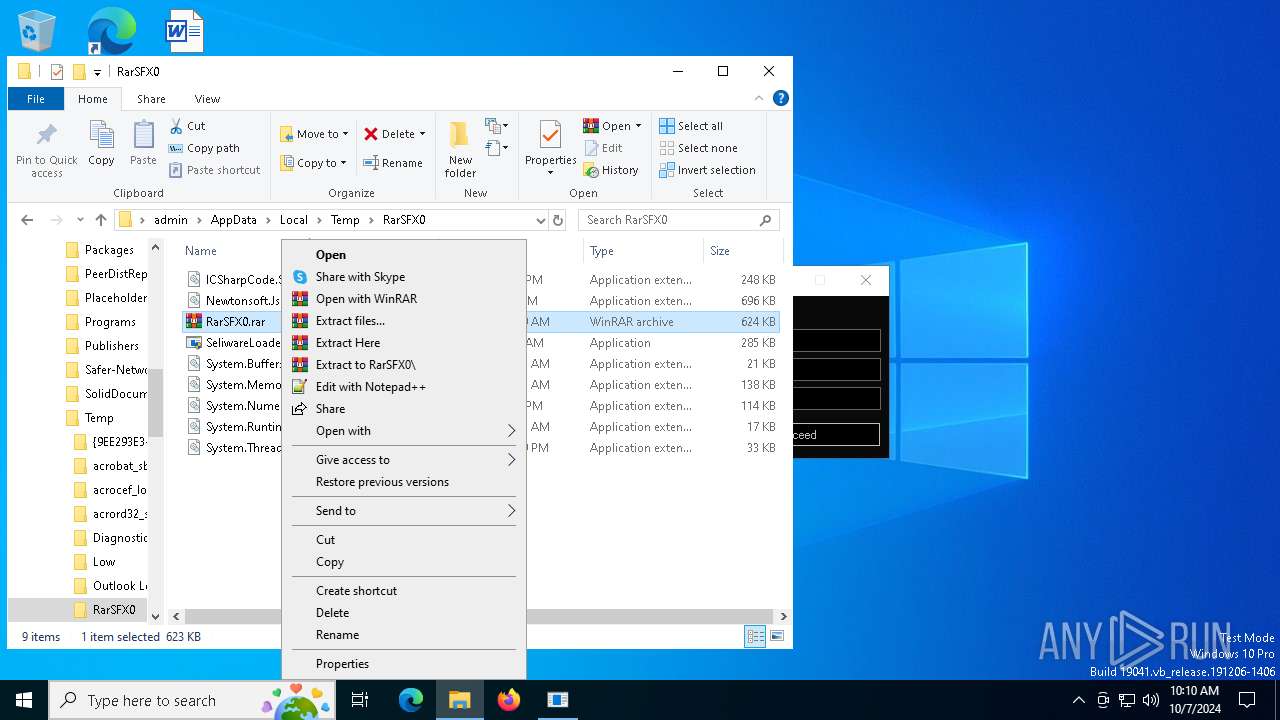Image resolution: width=1280 pixels, height=720 pixels.
Task: Expand the Delete dropdown arrow
Action: click(x=422, y=134)
